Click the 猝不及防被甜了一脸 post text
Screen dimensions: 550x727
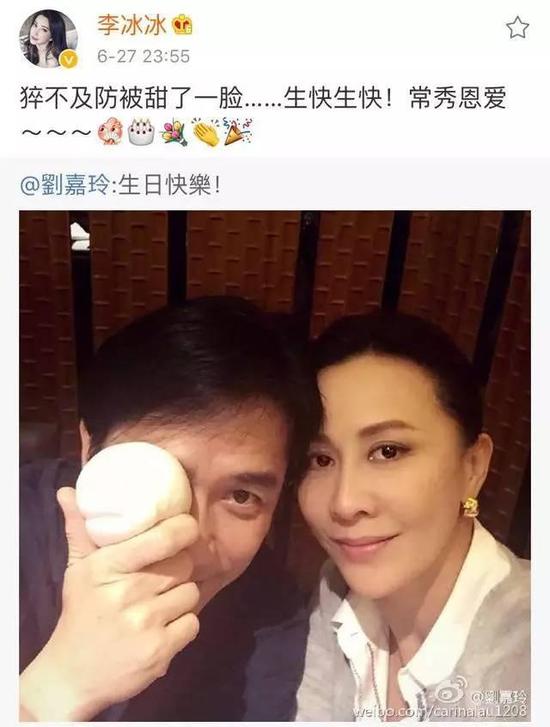(131, 99)
